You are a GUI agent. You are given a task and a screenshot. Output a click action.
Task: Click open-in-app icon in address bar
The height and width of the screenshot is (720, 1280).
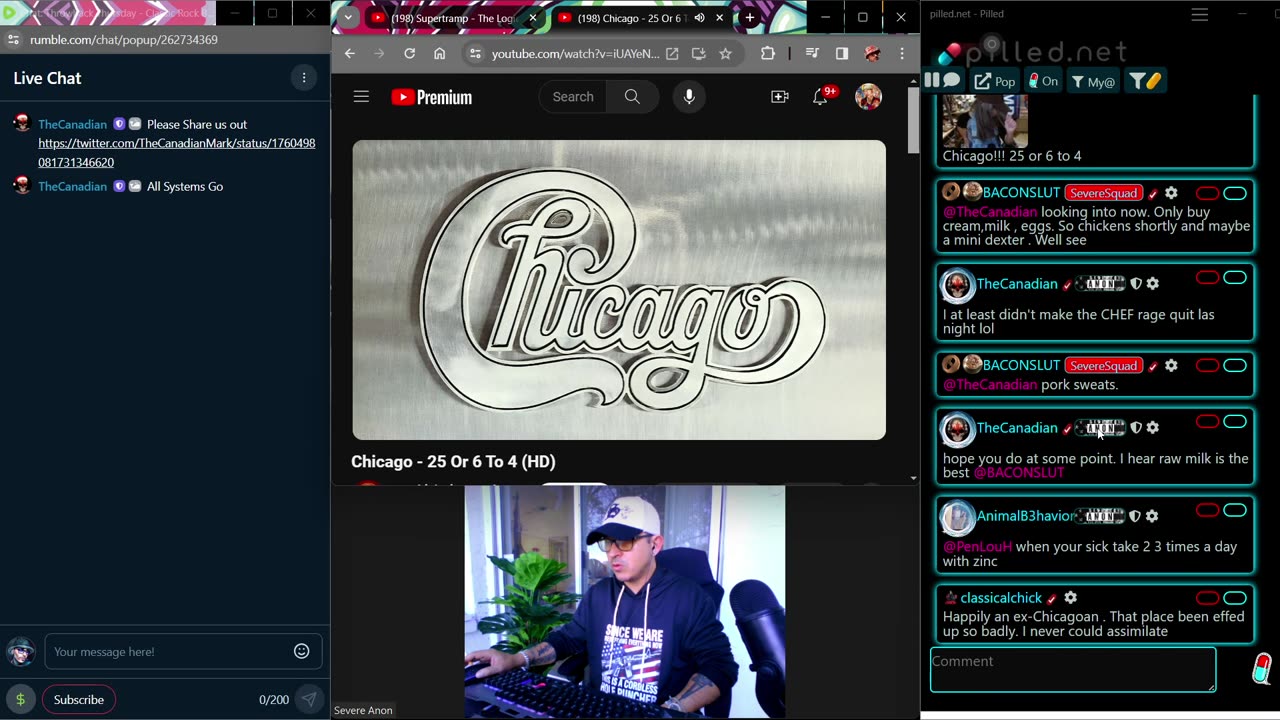[x=672, y=54]
